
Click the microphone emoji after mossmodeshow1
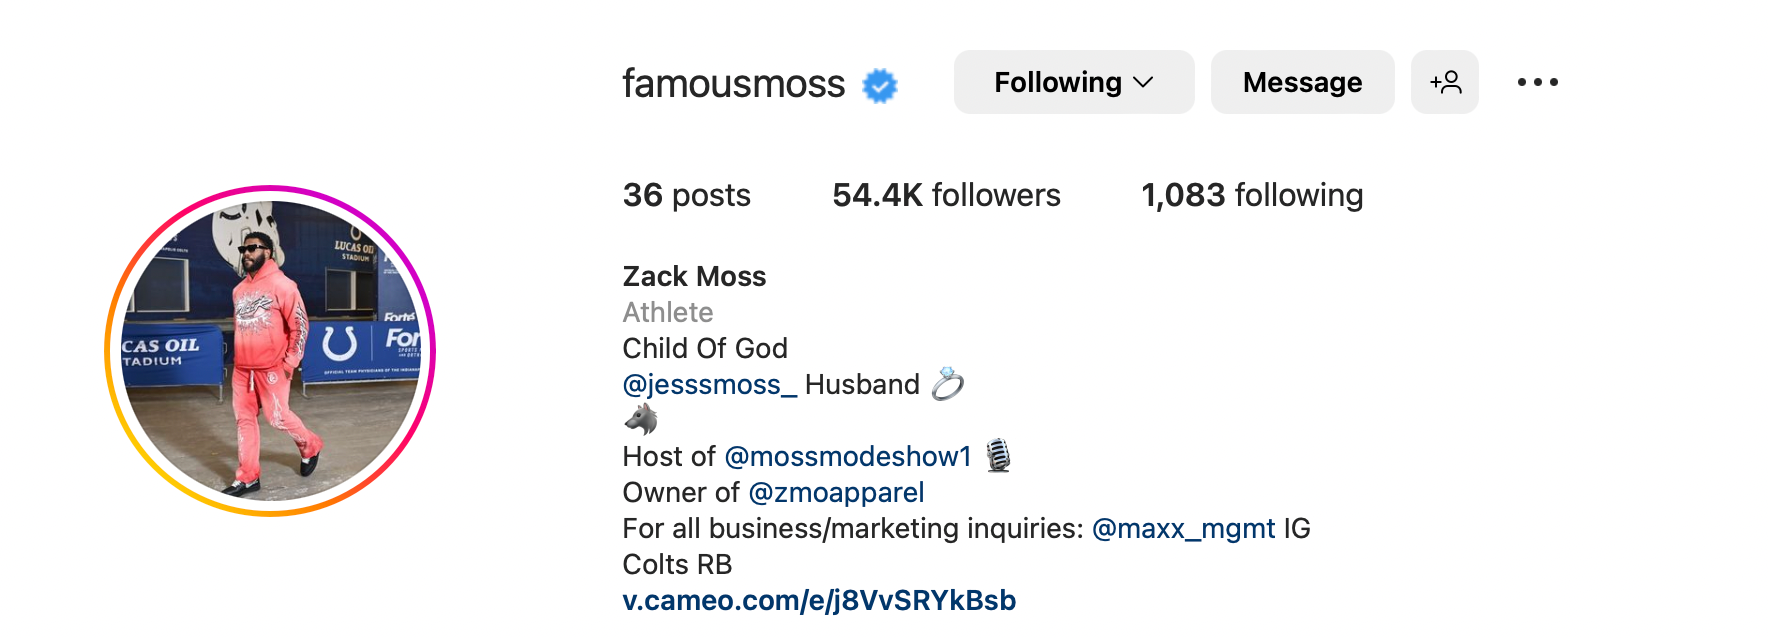998,456
